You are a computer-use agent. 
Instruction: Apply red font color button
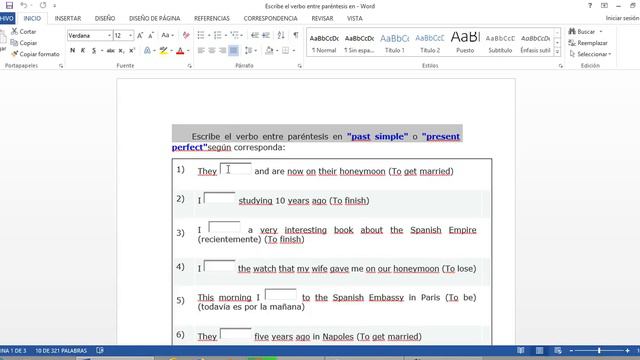tap(180, 51)
